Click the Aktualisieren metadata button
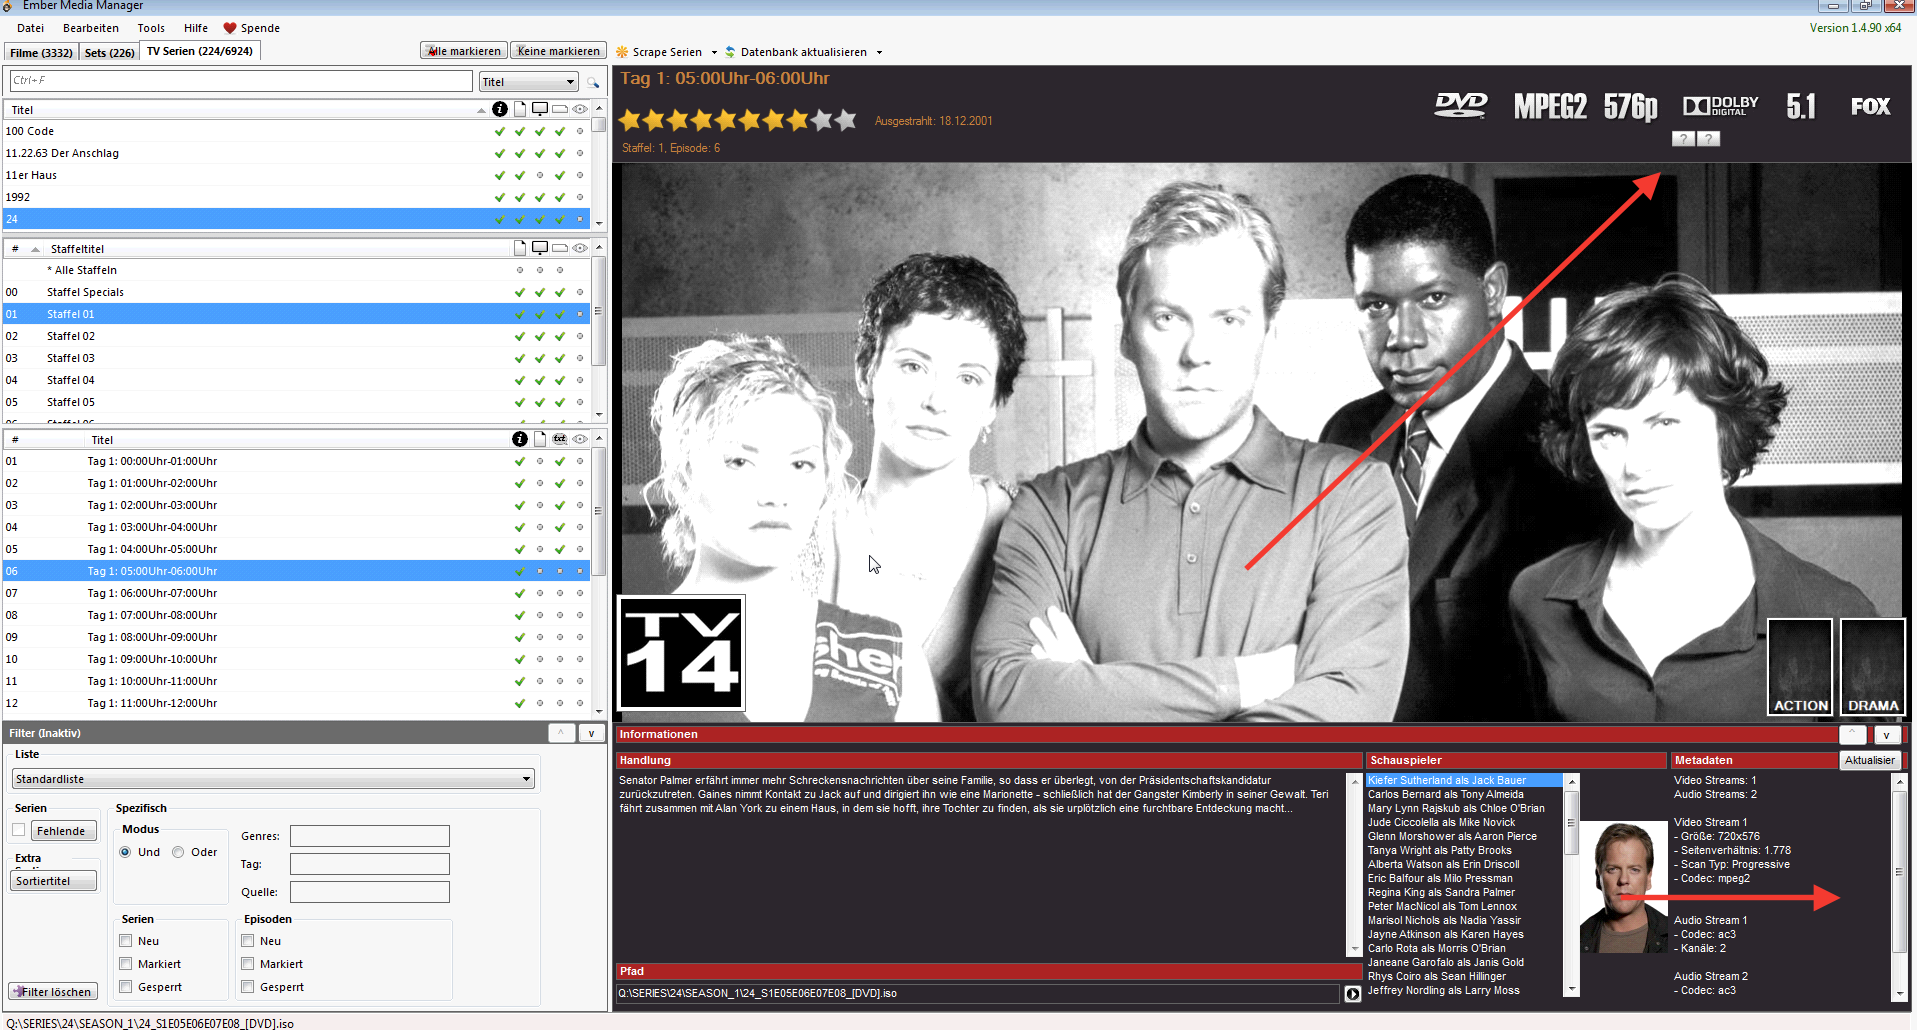This screenshot has height=1030, width=1917. [1869, 760]
